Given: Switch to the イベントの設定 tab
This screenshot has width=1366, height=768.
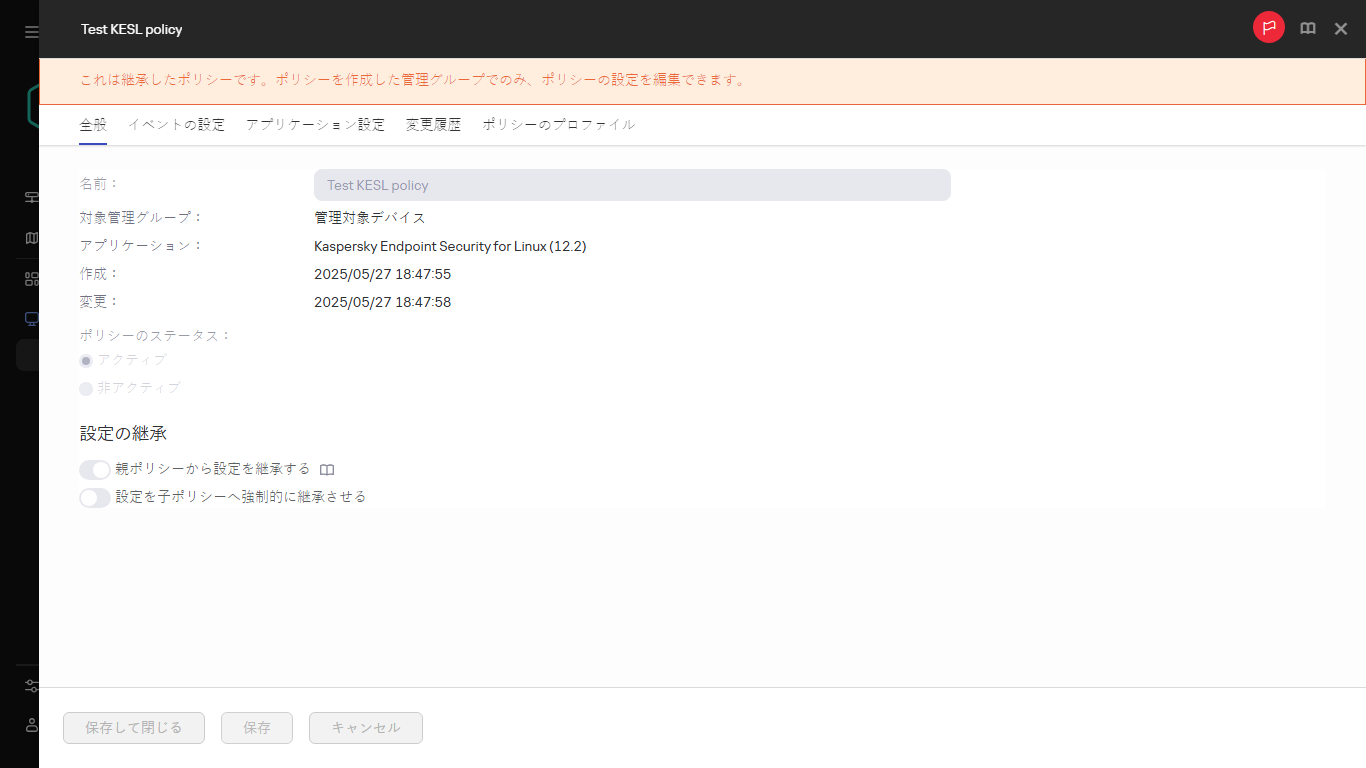Looking at the screenshot, I should (x=176, y=125).
